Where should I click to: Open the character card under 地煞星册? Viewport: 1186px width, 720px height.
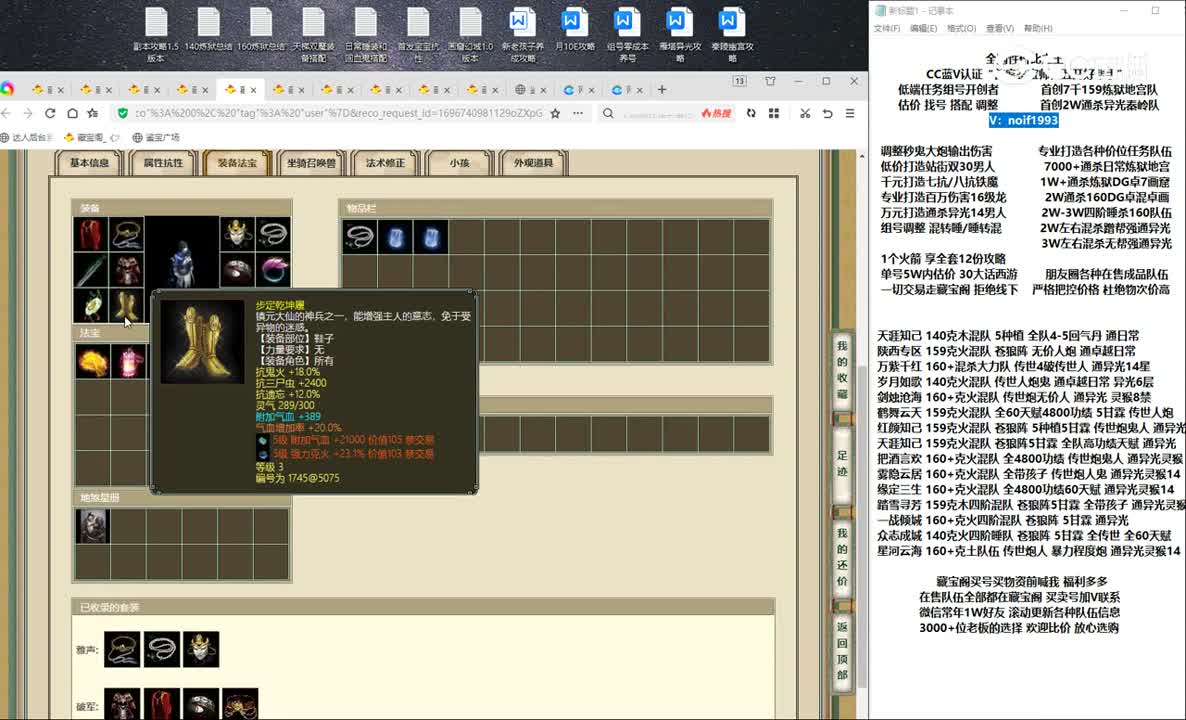(x=92, y=526)
